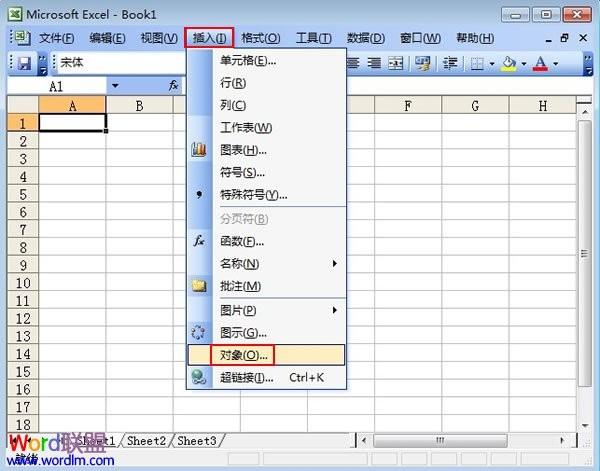Open the Fill Color dropdown arrow
The height and width of the screenshot is (471, 600).
524,64
